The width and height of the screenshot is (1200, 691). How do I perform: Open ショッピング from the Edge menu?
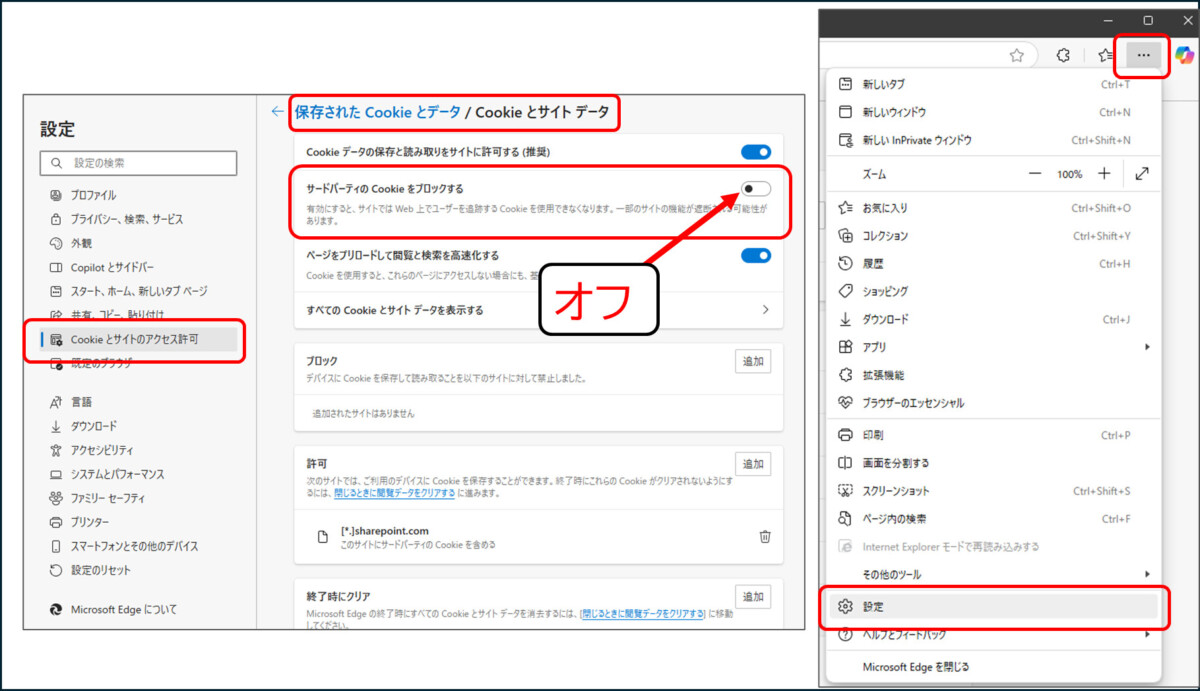coord(994,291)
